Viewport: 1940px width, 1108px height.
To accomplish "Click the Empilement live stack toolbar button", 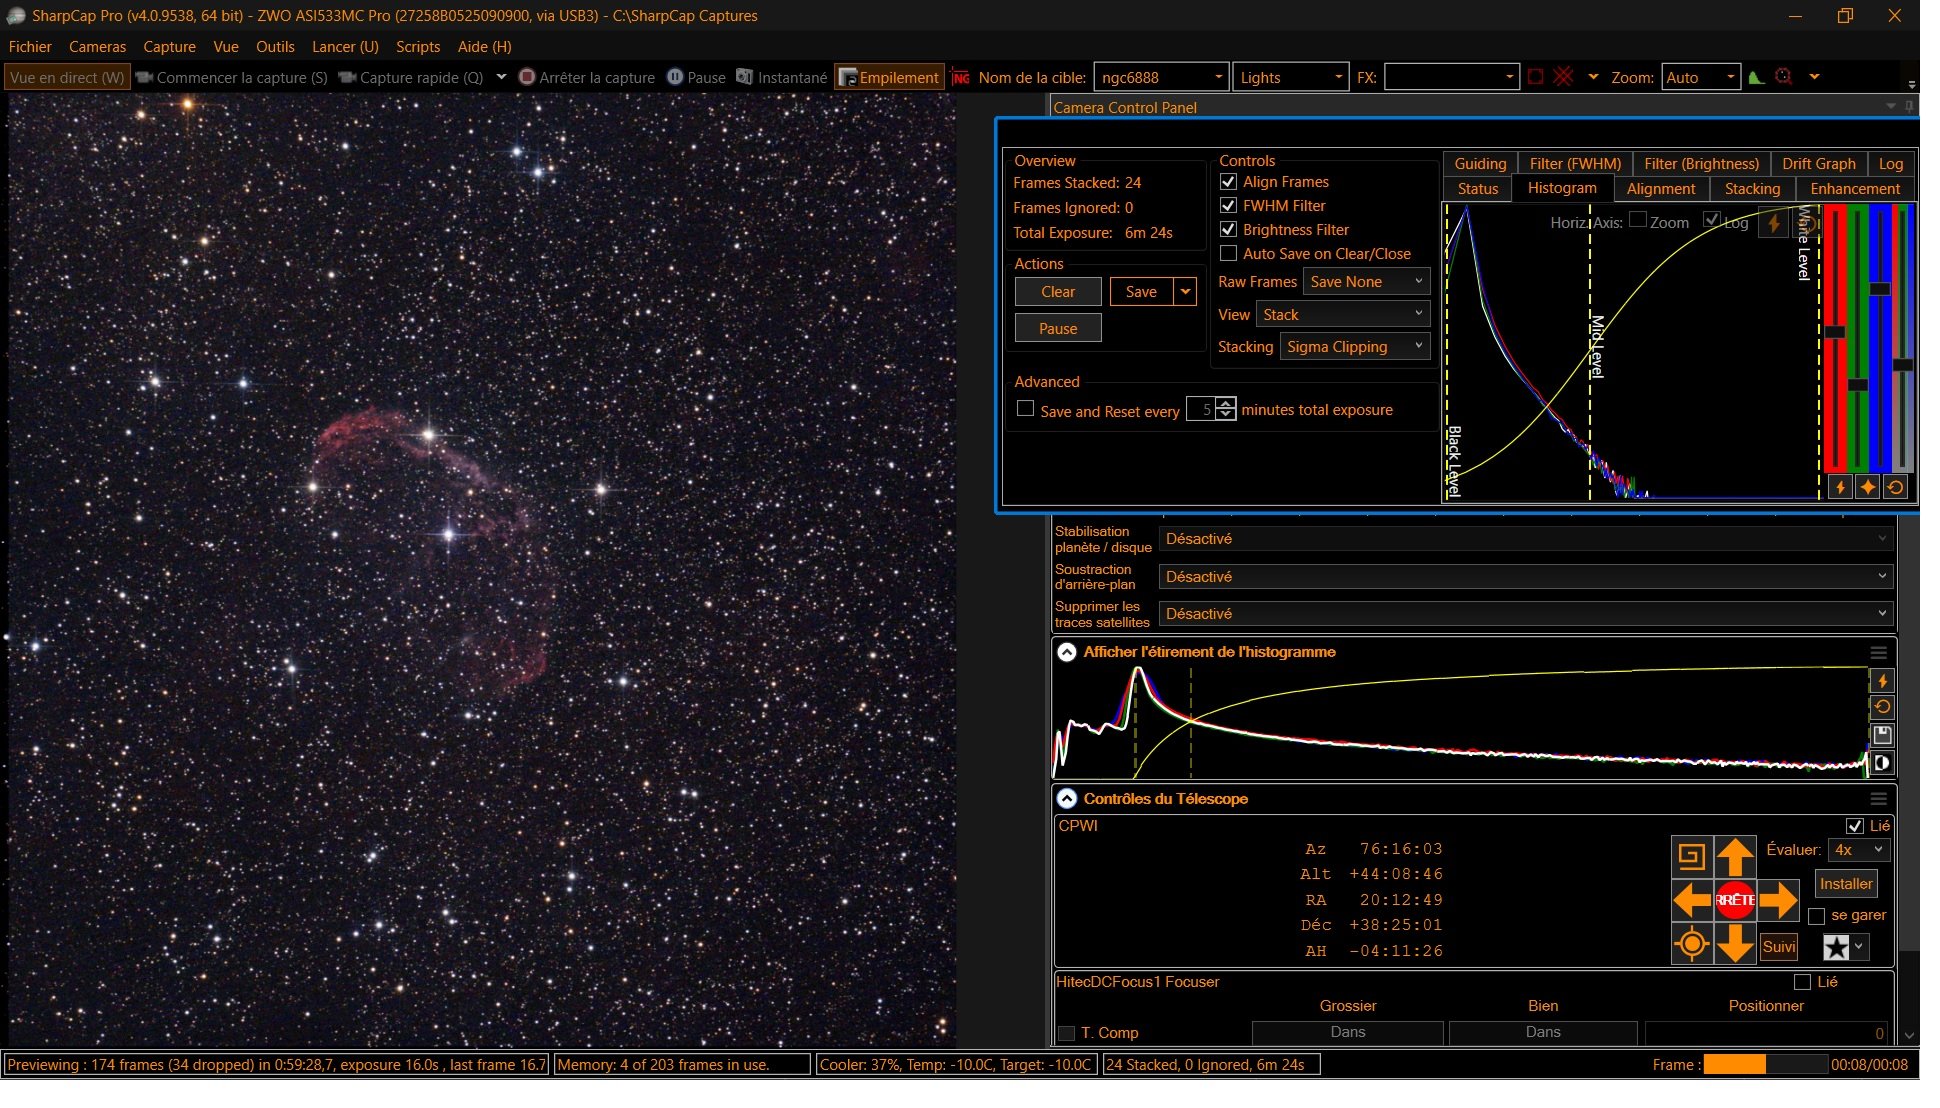I will tap(889, 78).
